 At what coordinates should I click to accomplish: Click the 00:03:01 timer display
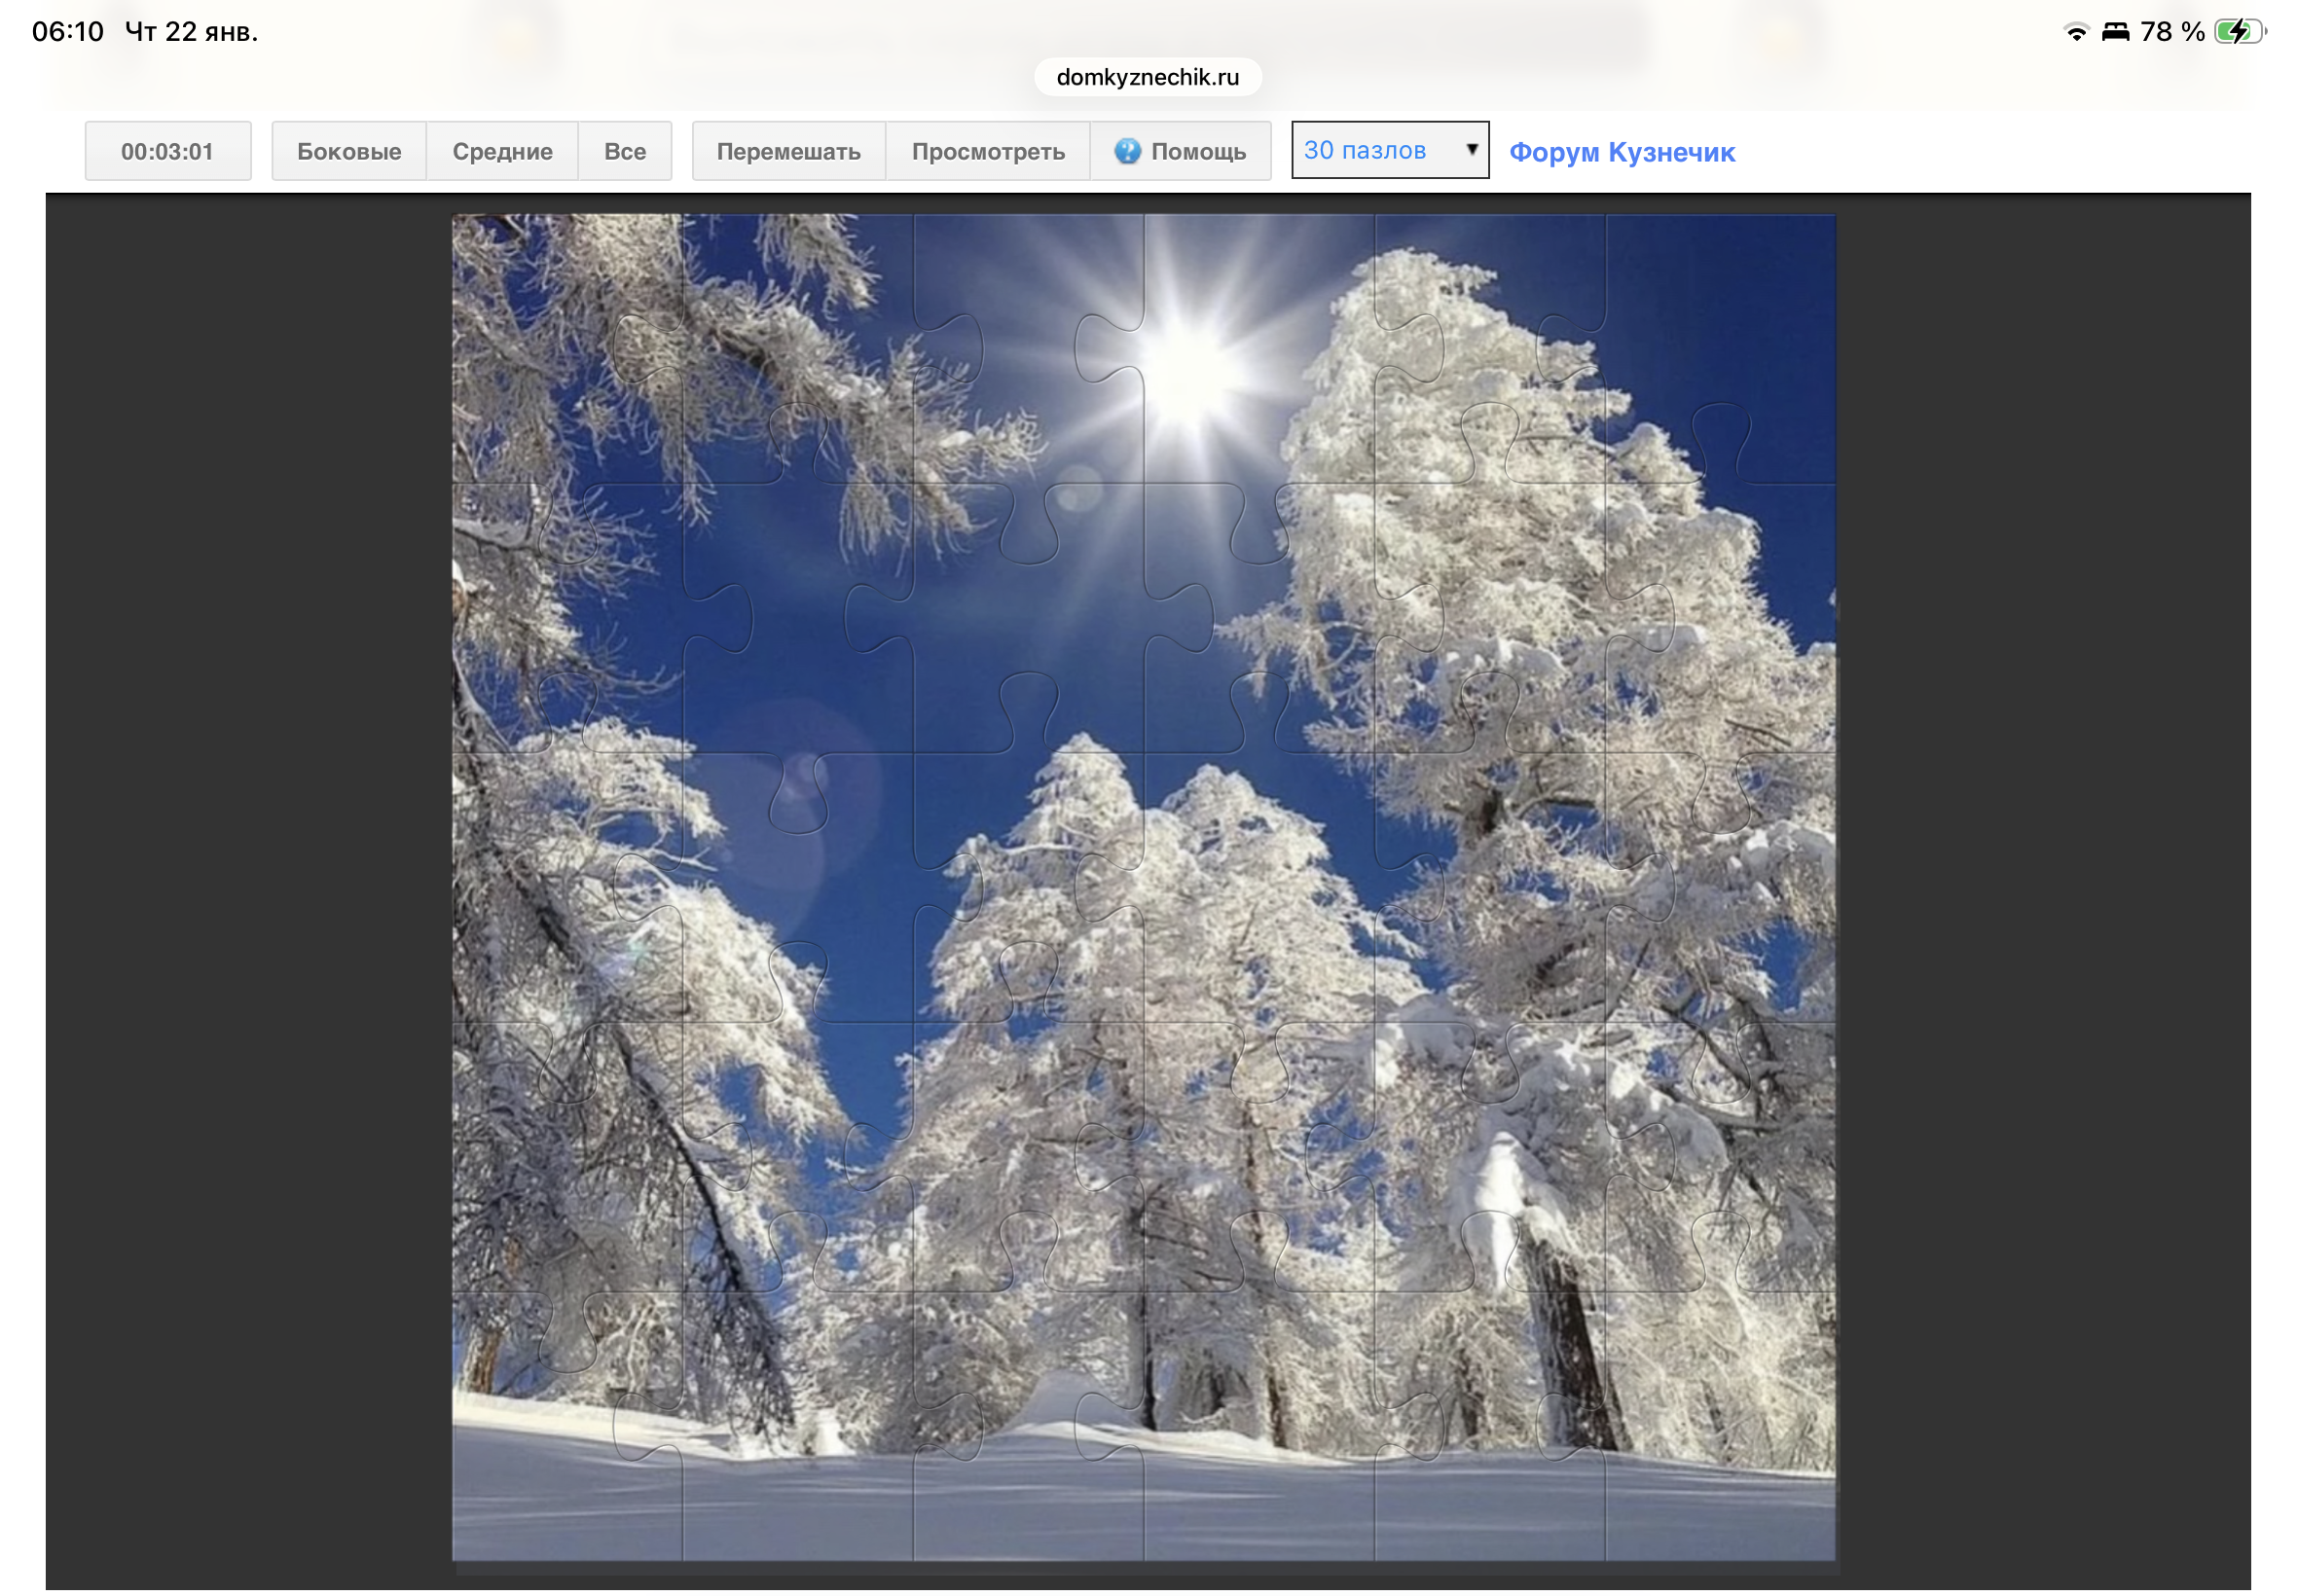click(167, 151)
